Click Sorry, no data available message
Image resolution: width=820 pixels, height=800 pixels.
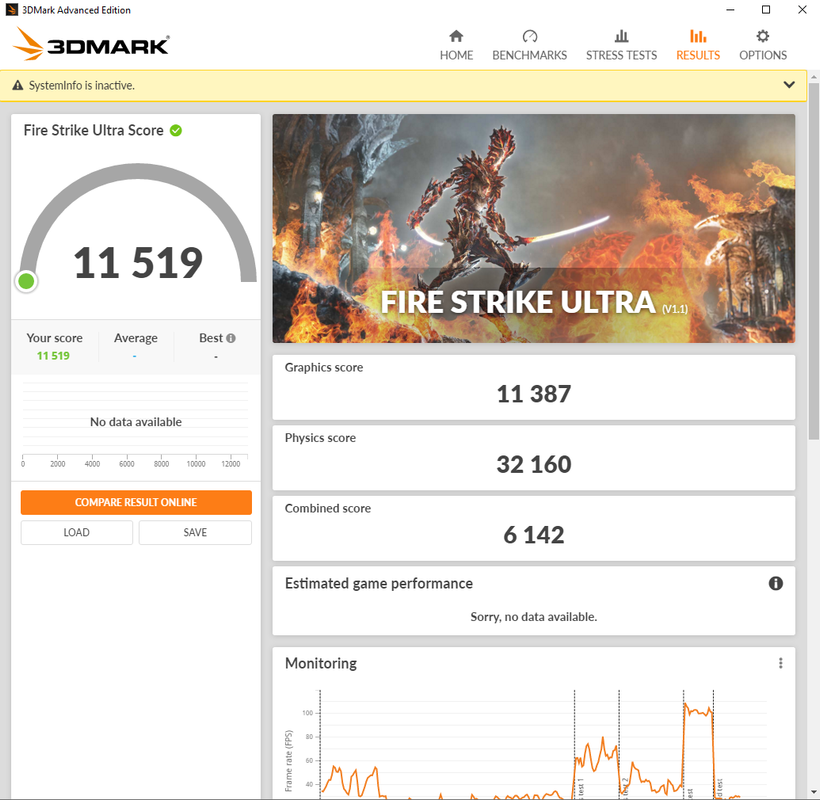pos(533,617)
